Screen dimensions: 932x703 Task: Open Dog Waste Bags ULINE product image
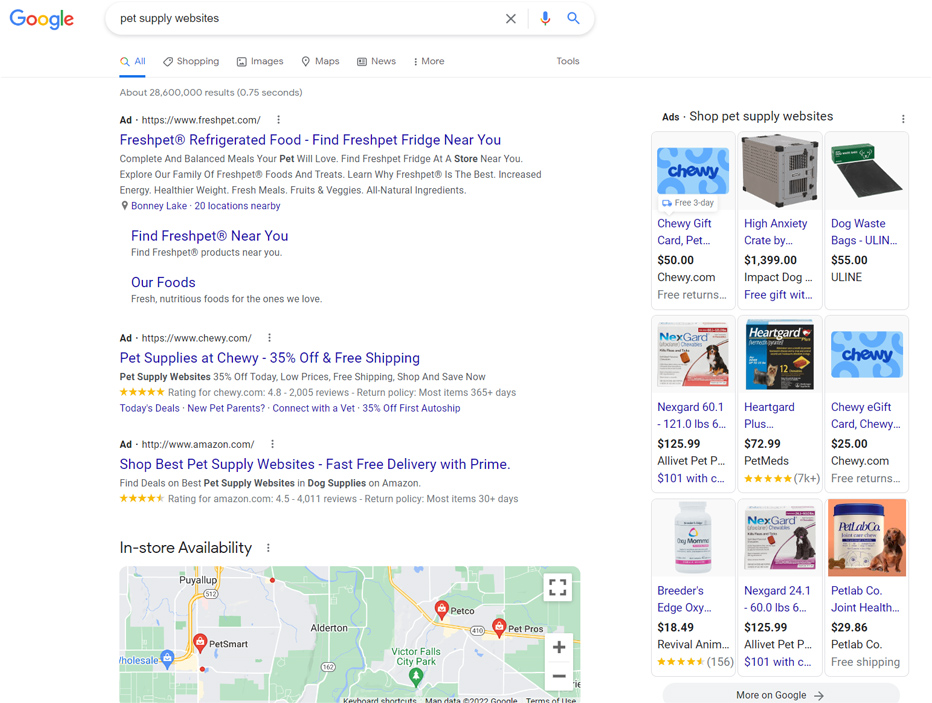click(x=867, y=171)
